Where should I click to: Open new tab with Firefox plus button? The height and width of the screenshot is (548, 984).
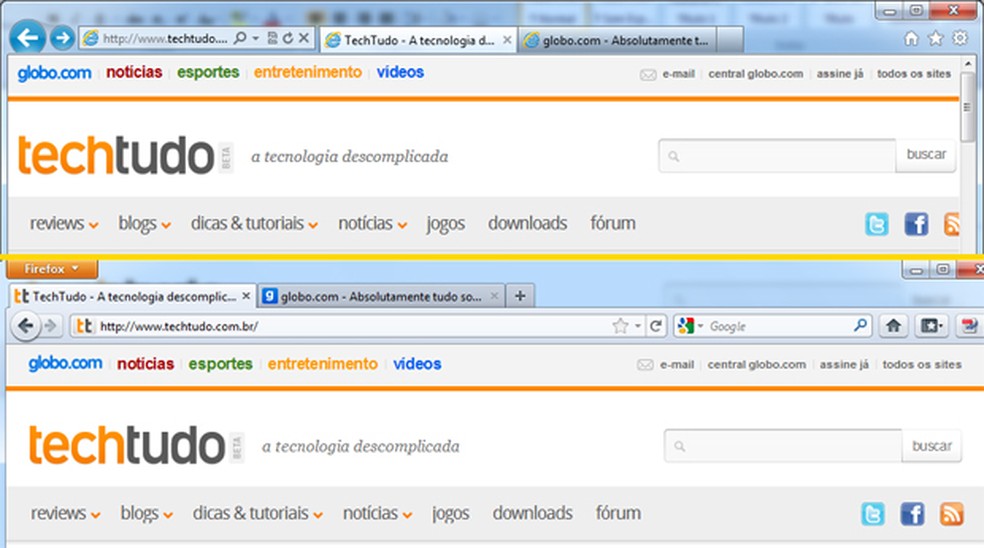(520, 296)
